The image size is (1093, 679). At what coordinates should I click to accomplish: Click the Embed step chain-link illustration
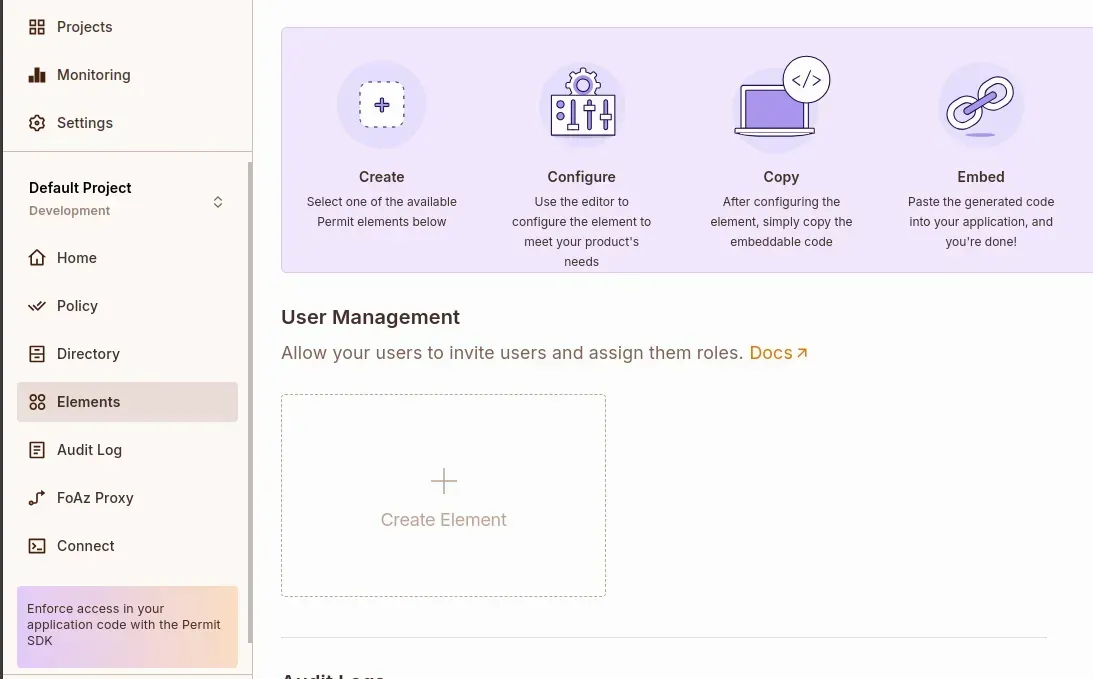click(x=980, y=105)
